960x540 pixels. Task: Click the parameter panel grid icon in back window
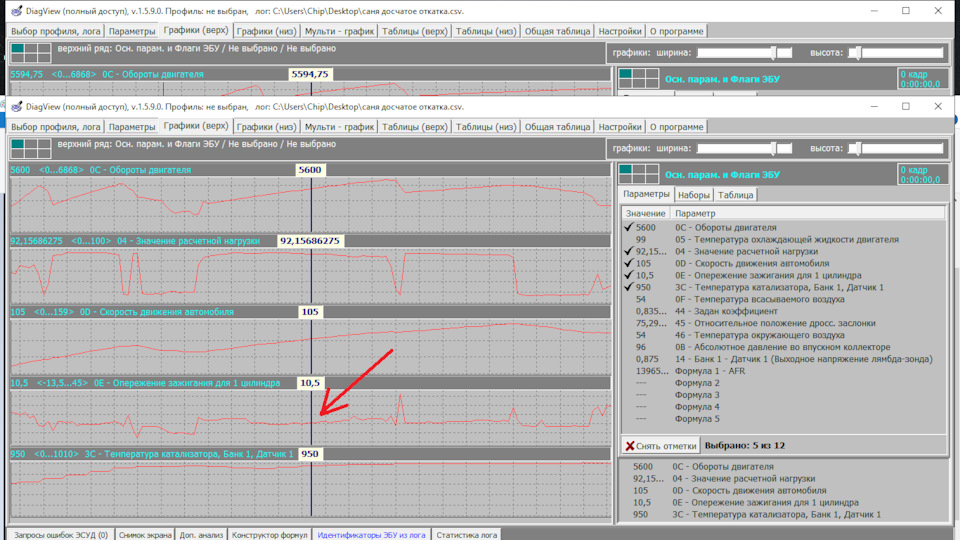(x=639, y=78)
